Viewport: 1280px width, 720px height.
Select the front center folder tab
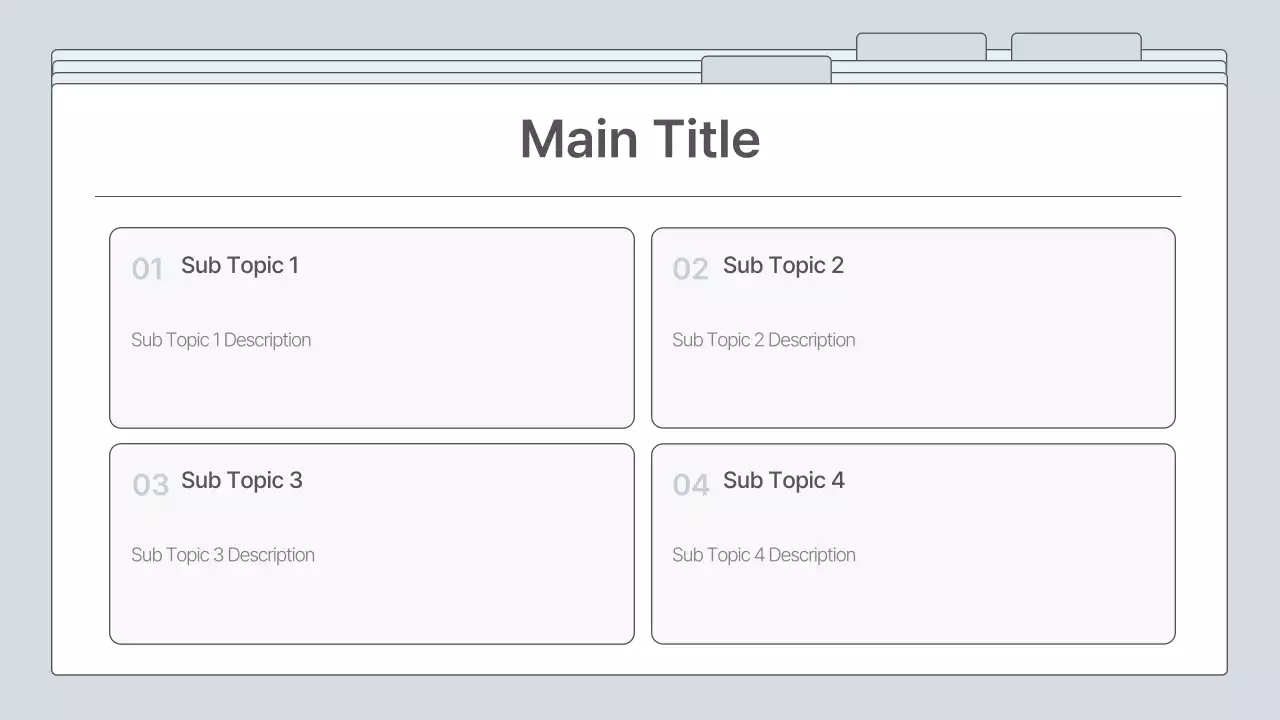click(766, 70)
